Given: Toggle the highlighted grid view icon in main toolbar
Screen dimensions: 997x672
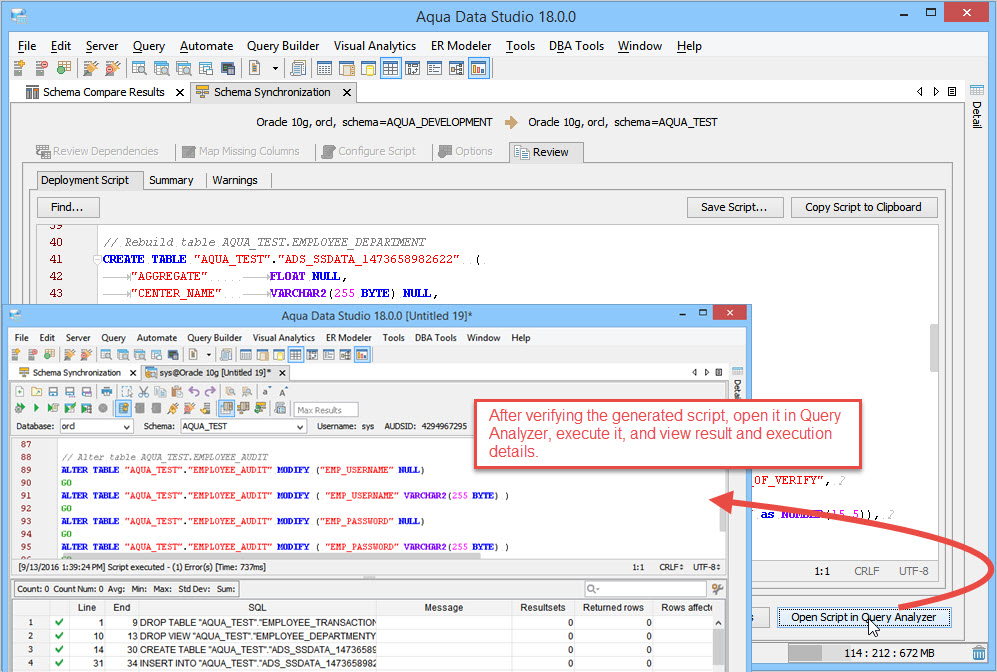Looking at the screenshot, I should click(x=390, y=68).
